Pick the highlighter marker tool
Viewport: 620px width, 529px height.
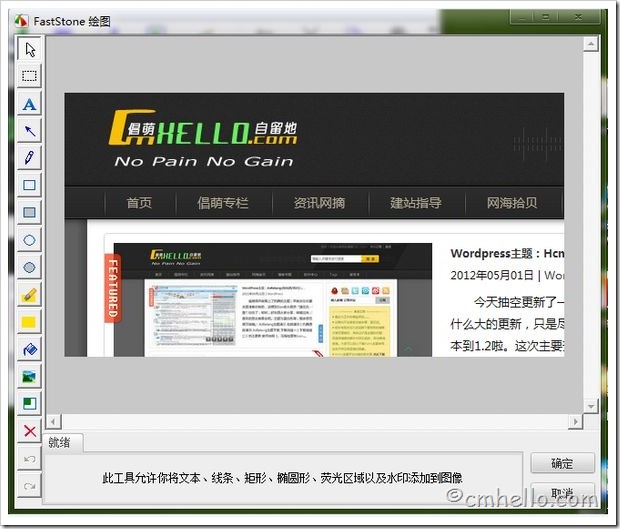click(x=29, y=295)
